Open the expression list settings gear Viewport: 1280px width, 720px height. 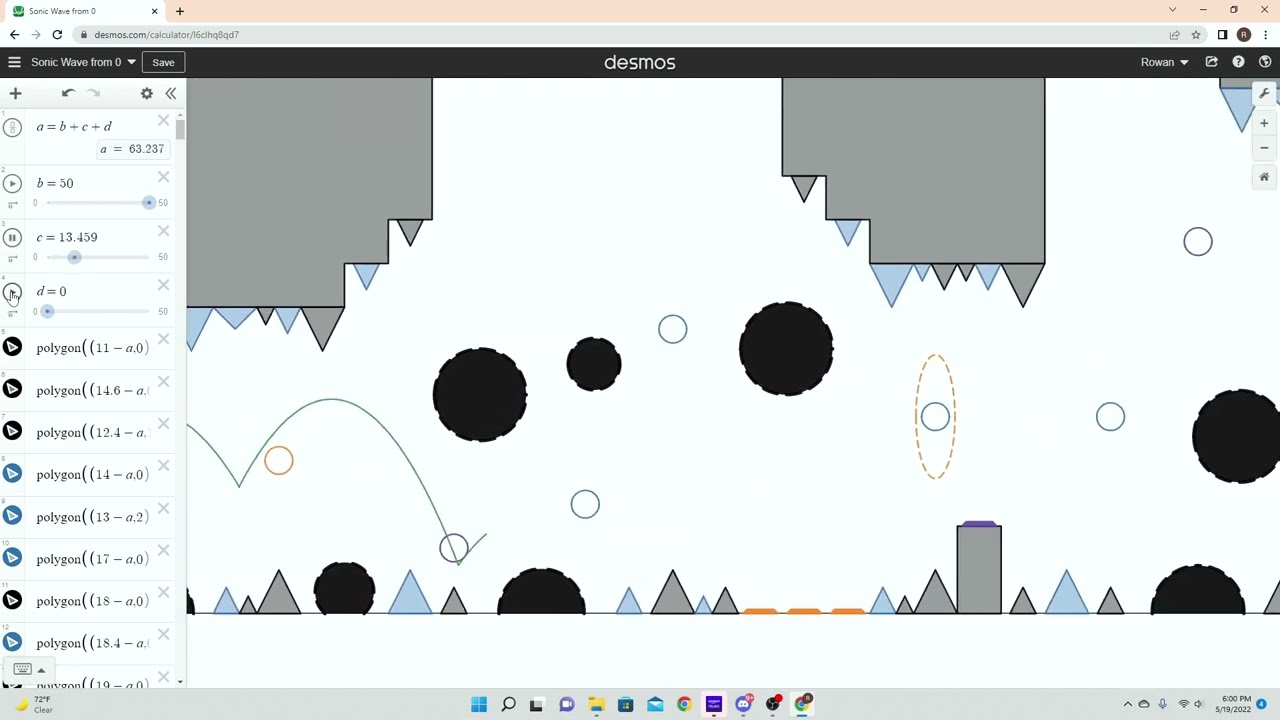[x=147, y=93]
